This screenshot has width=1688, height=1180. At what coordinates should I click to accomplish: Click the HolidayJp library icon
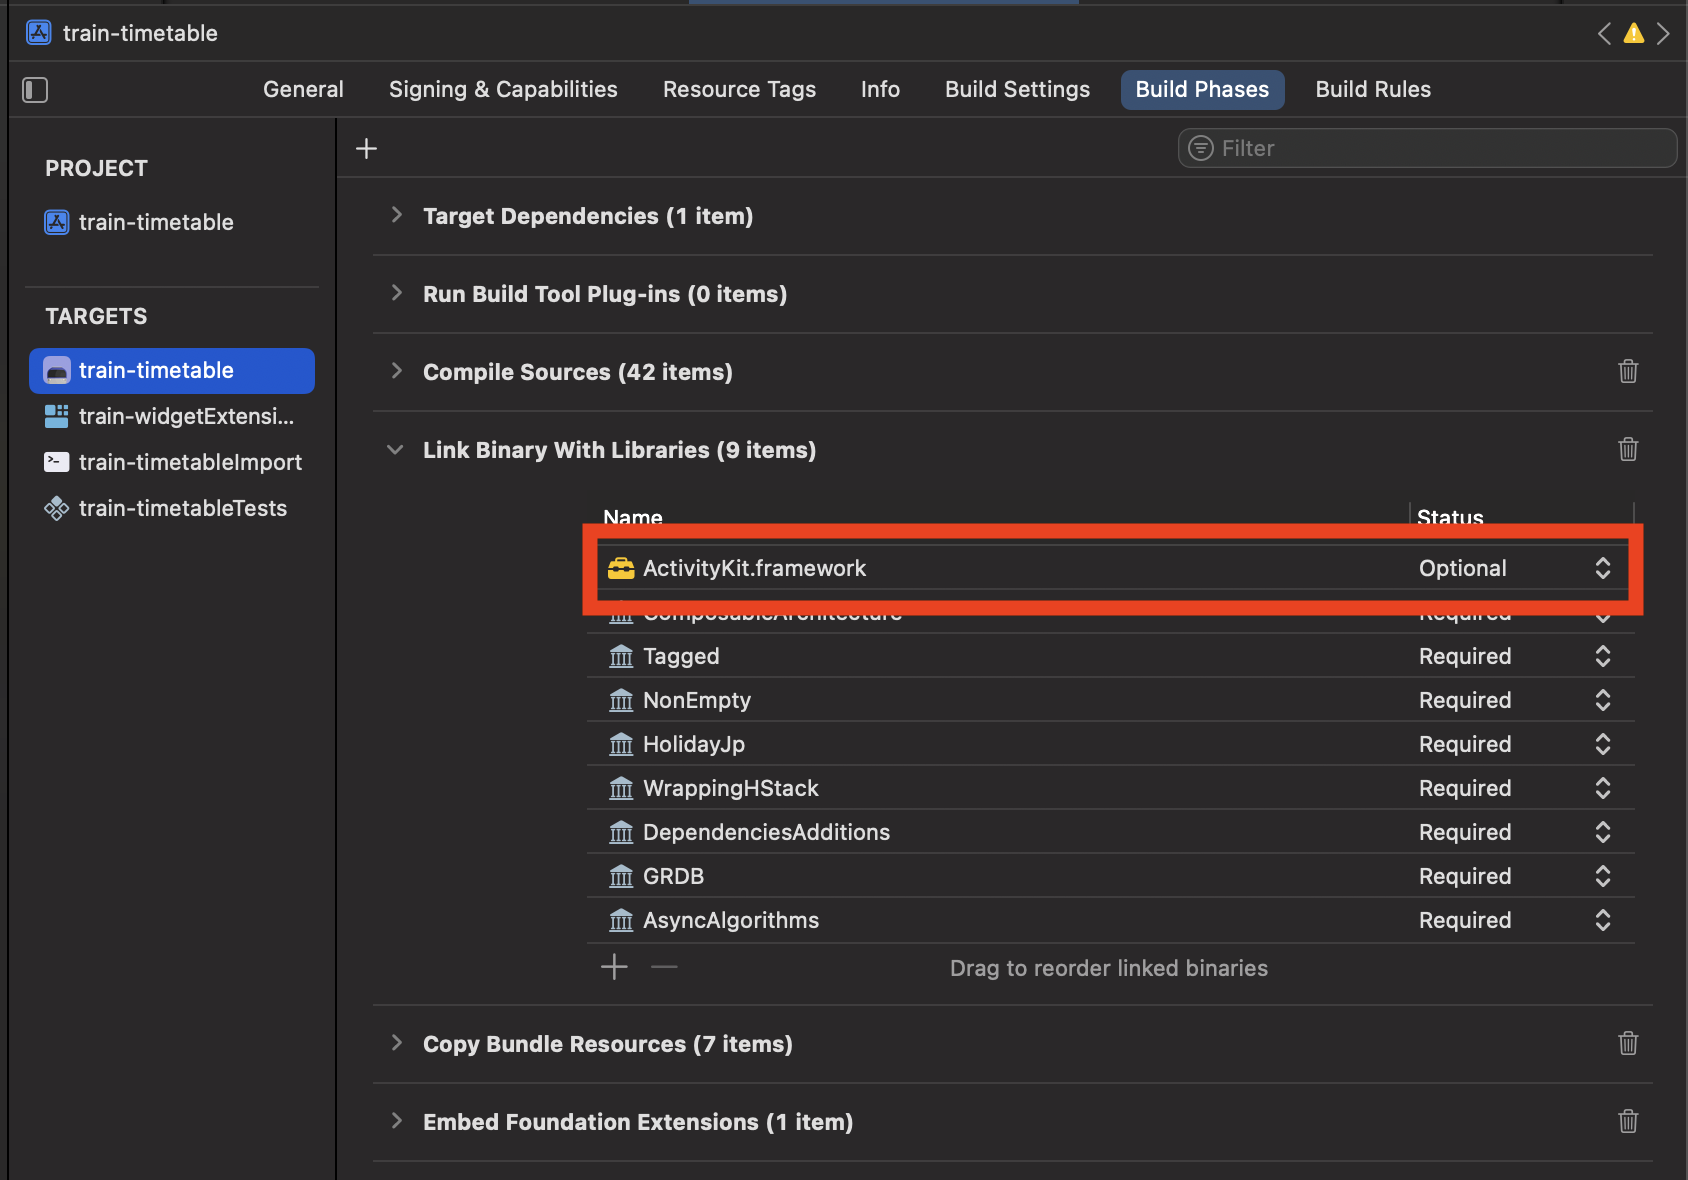[x=621, y=744]
